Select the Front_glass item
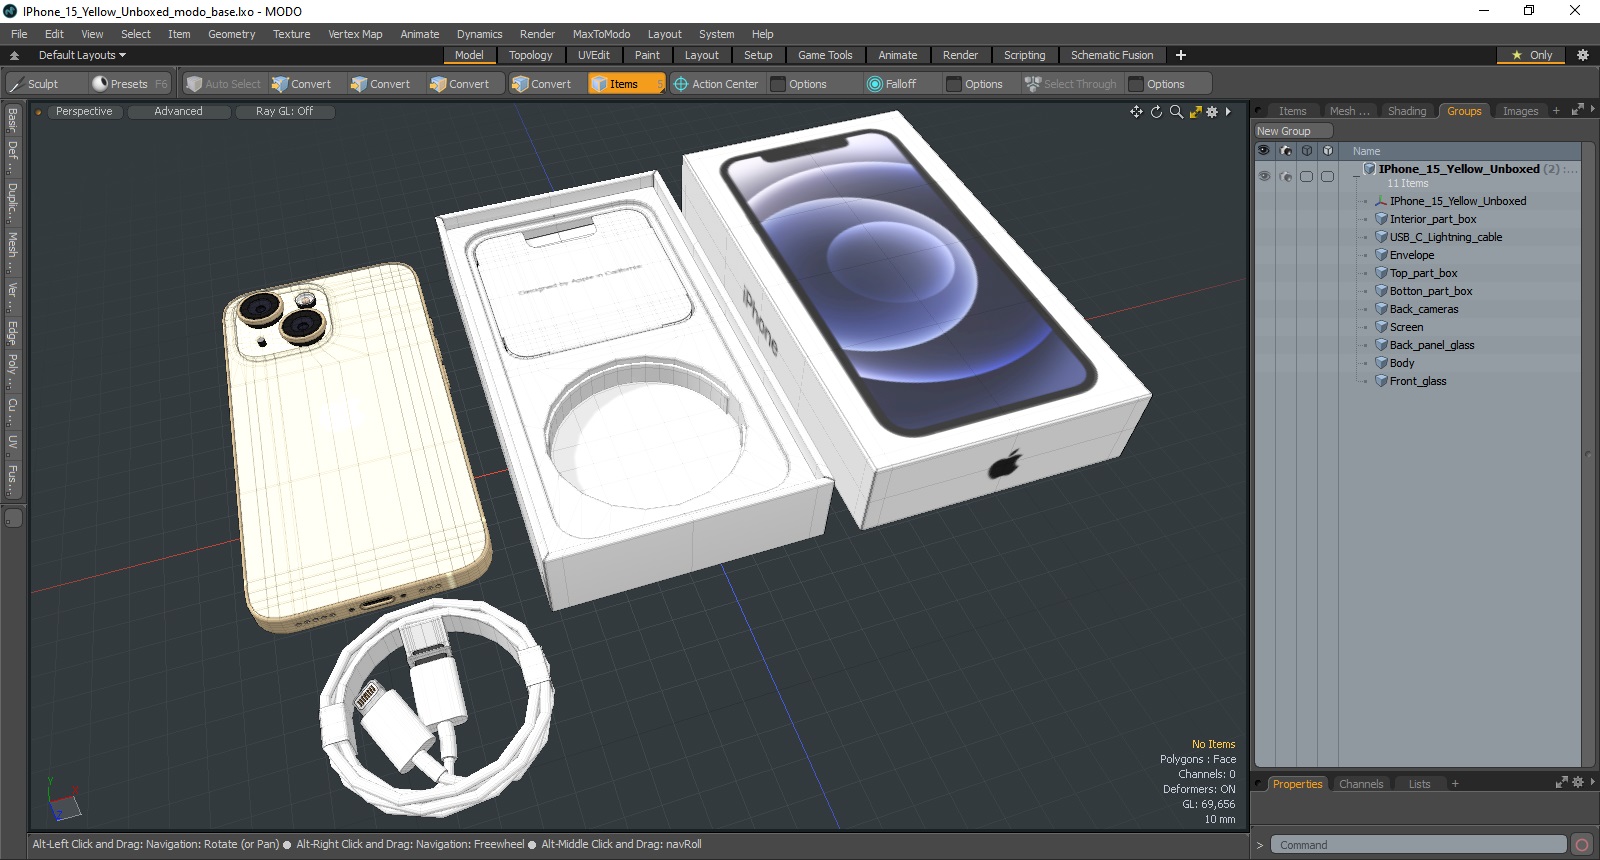The image size is (1600, 860). coord(1417,381)
